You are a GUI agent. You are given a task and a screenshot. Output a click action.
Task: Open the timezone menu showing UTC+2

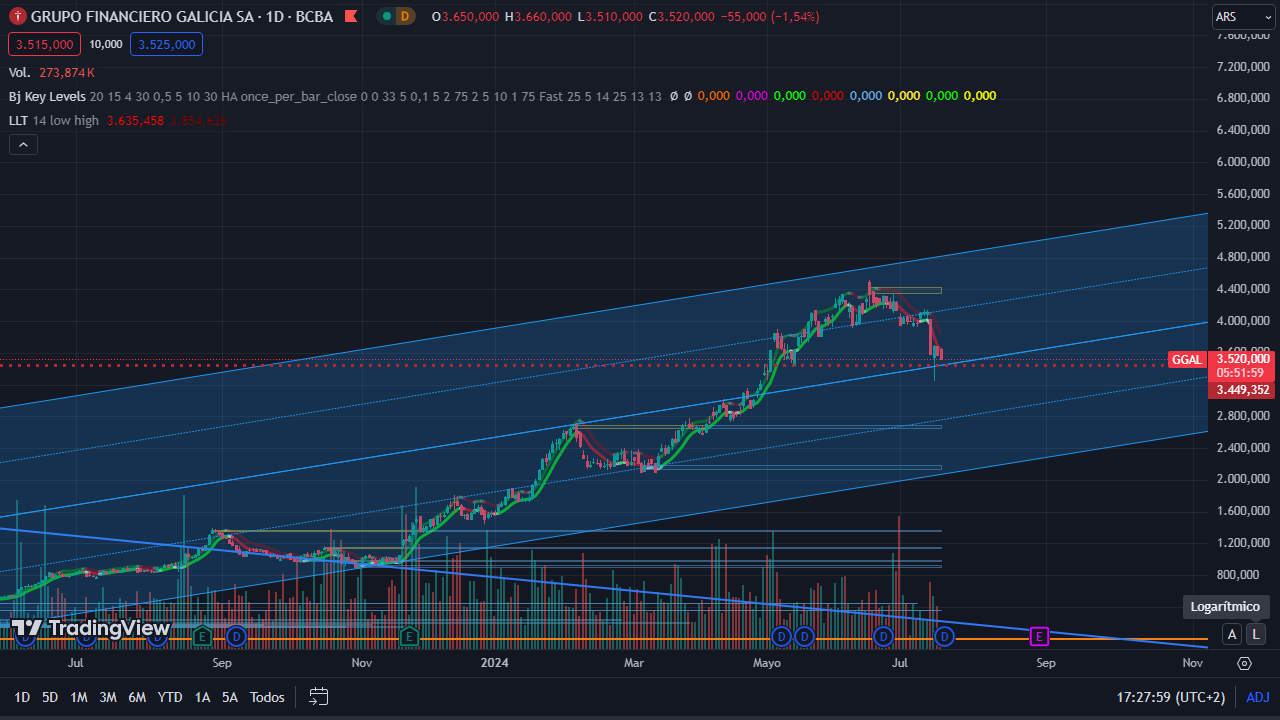point(1171,697)
